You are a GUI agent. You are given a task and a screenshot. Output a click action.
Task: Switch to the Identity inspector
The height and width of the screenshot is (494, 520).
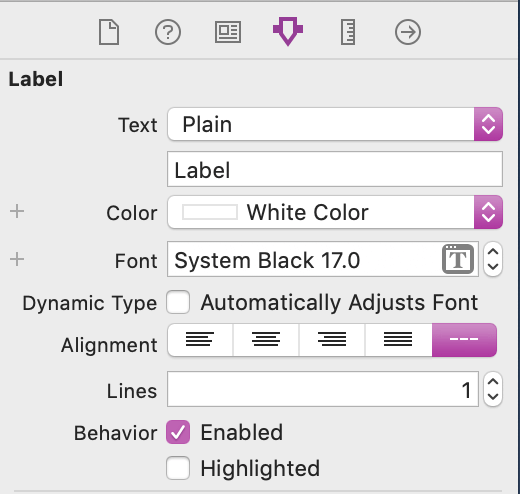point(228,32)
